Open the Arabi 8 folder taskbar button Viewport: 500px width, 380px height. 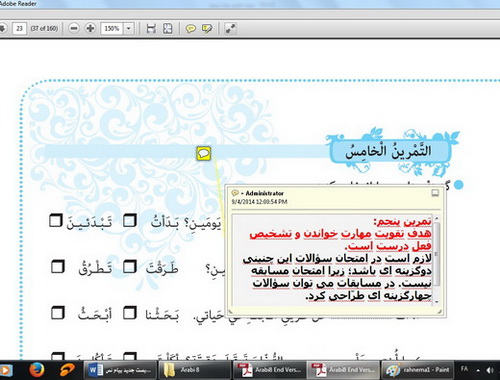(195, 370)
